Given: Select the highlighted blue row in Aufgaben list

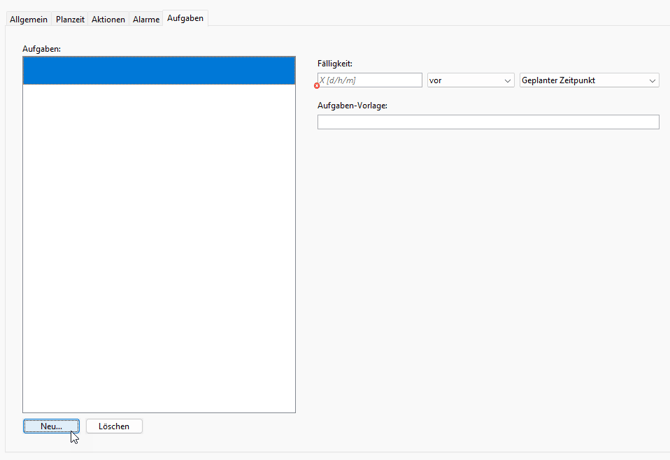Looking at the screenshot, I should tap(159, 71).
